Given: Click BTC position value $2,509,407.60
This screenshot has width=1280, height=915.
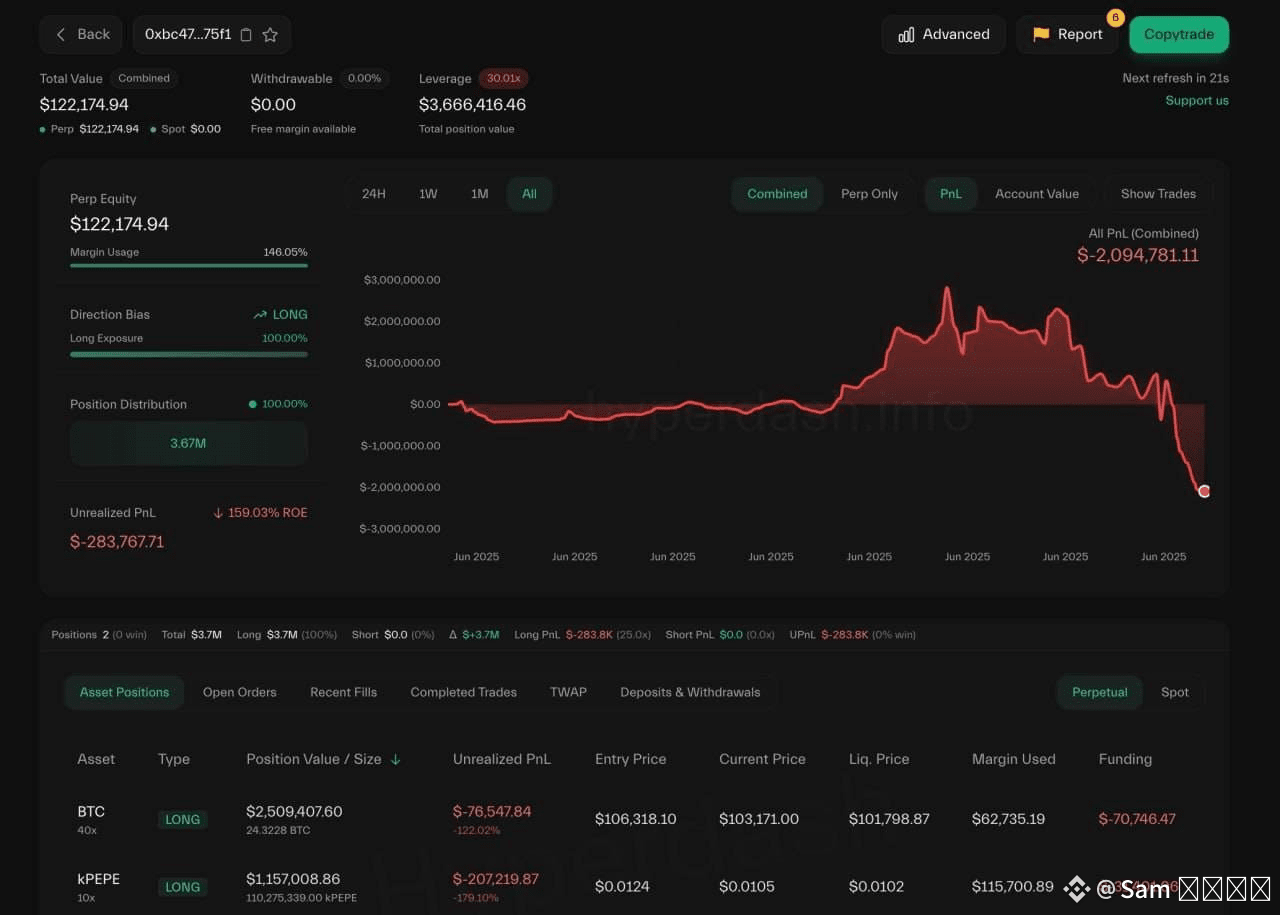Looking at the screenshot, I should point(294,811).
